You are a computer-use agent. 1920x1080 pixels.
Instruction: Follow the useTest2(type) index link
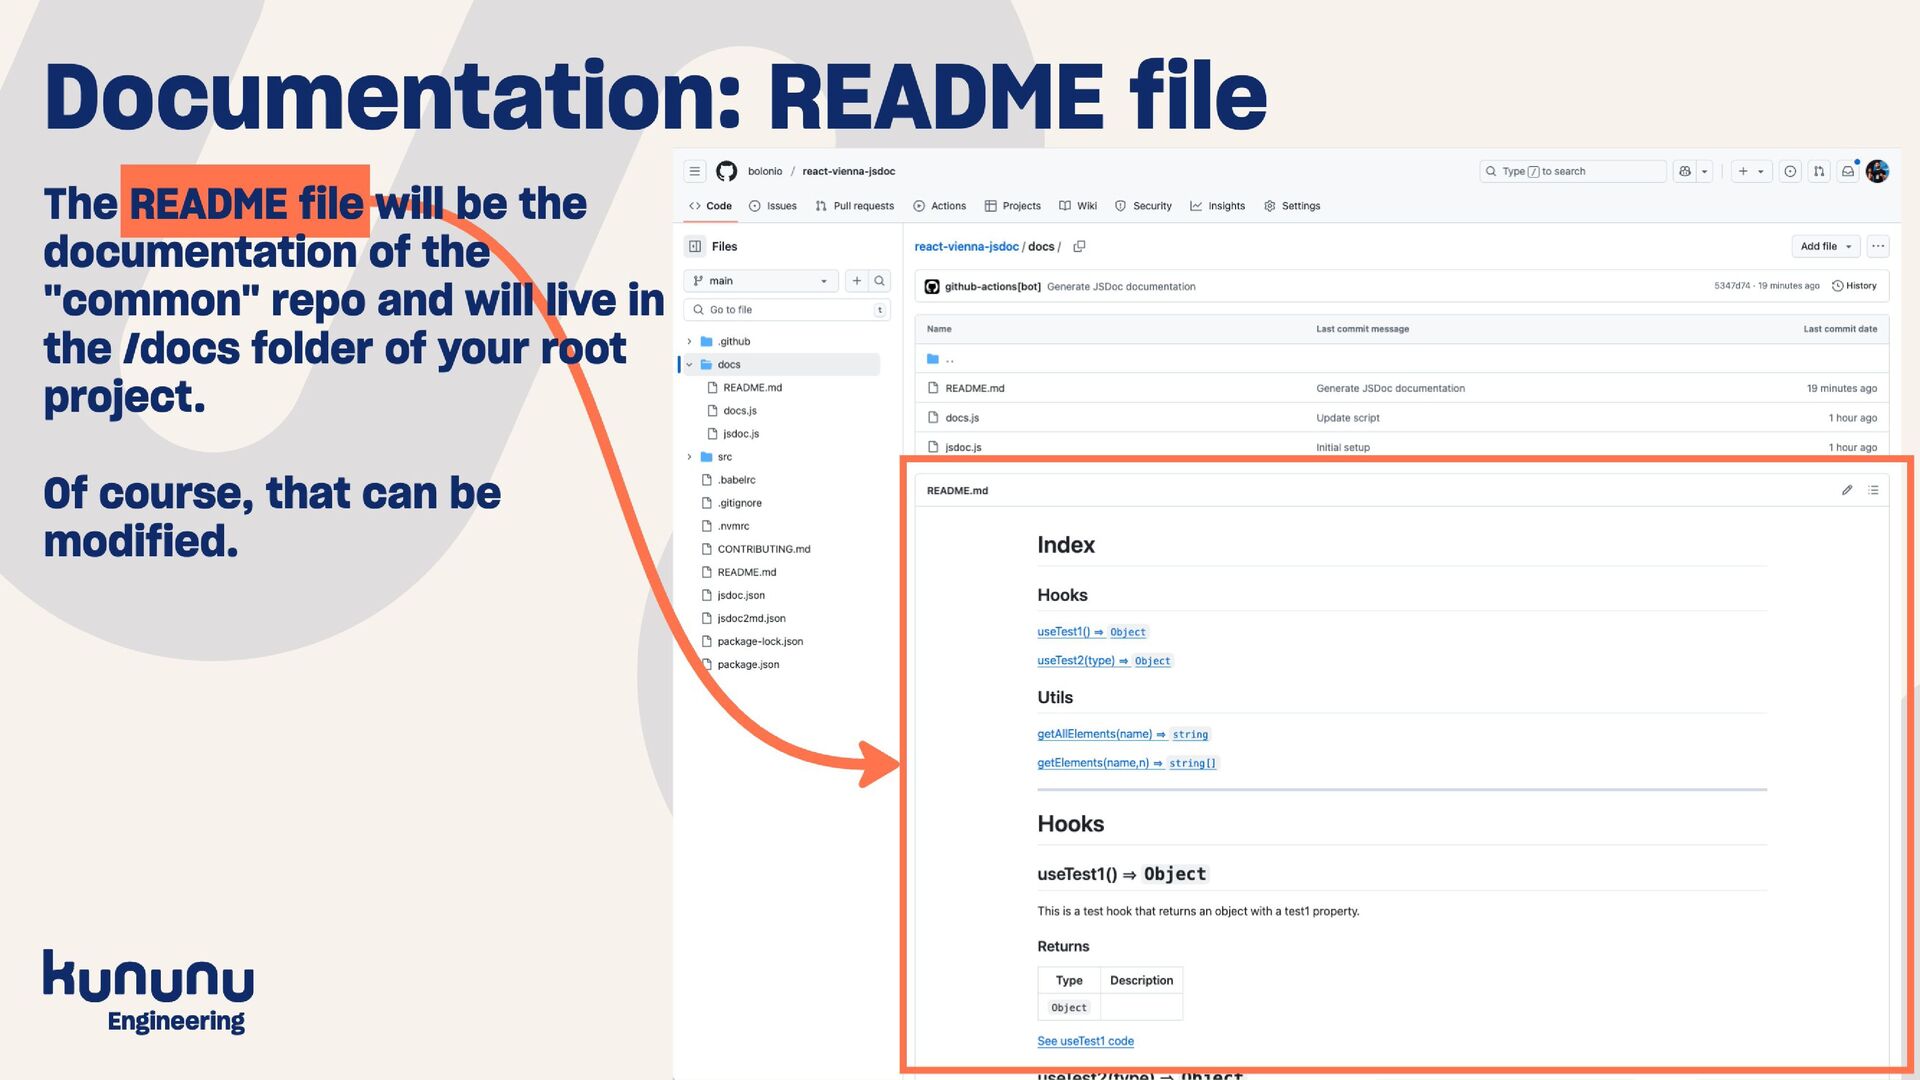[1104, 661]
